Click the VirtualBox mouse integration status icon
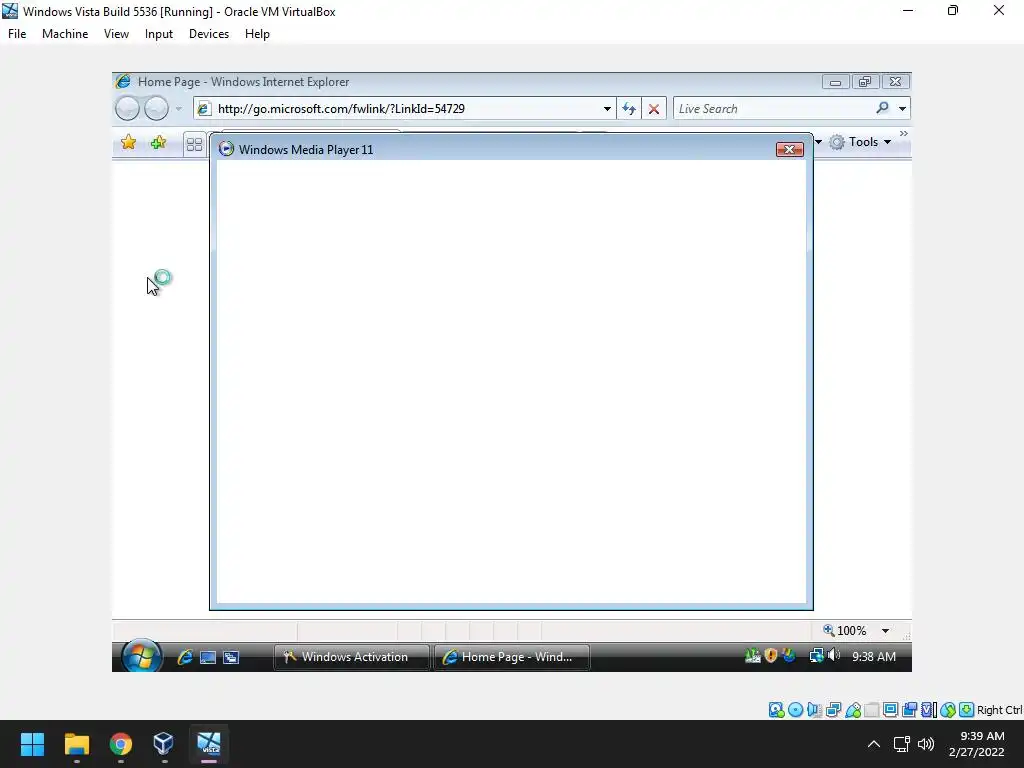 [948, 710]
